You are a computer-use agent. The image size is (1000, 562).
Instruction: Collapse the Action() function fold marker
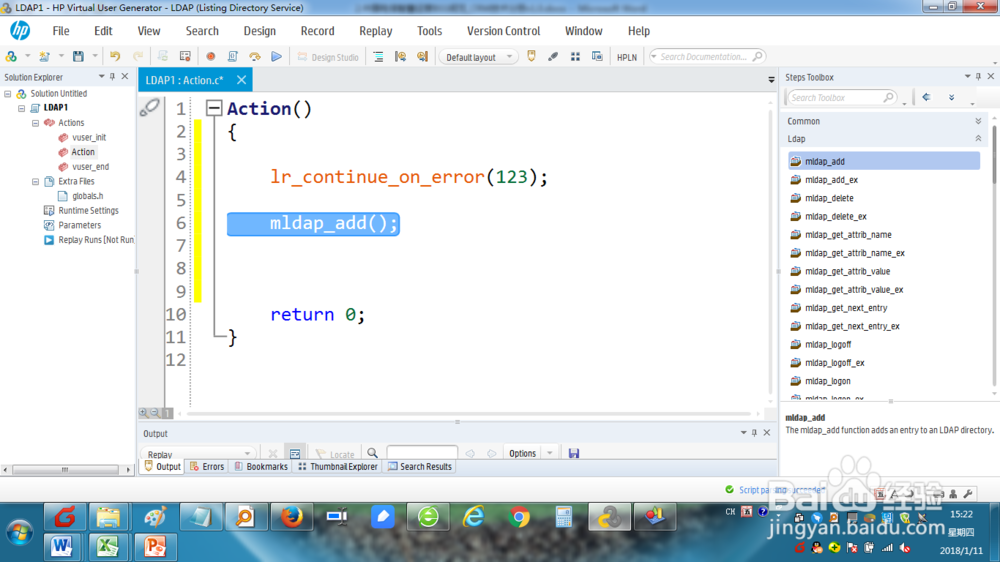(x=214, y=108)
